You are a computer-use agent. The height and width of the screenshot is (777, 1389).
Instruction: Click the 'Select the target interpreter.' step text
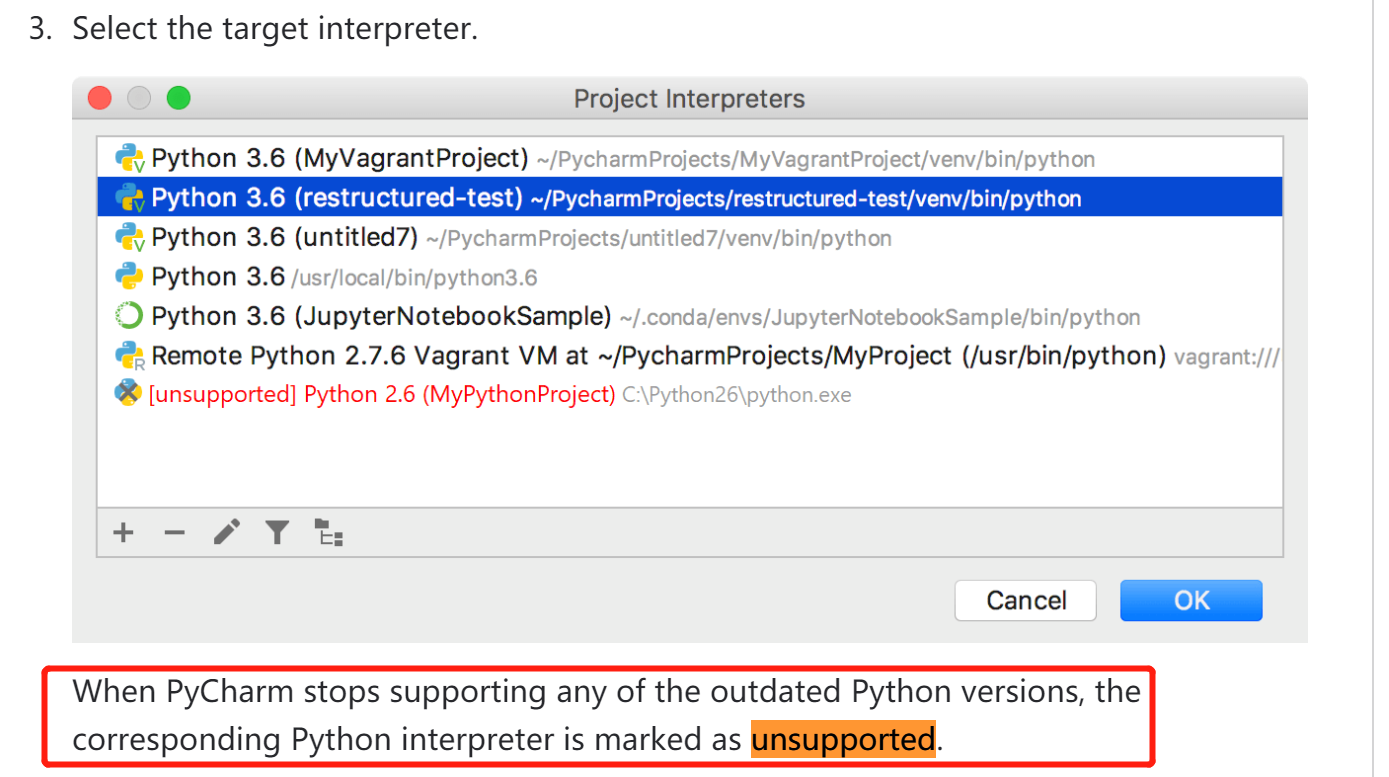[x=275, y=28]
